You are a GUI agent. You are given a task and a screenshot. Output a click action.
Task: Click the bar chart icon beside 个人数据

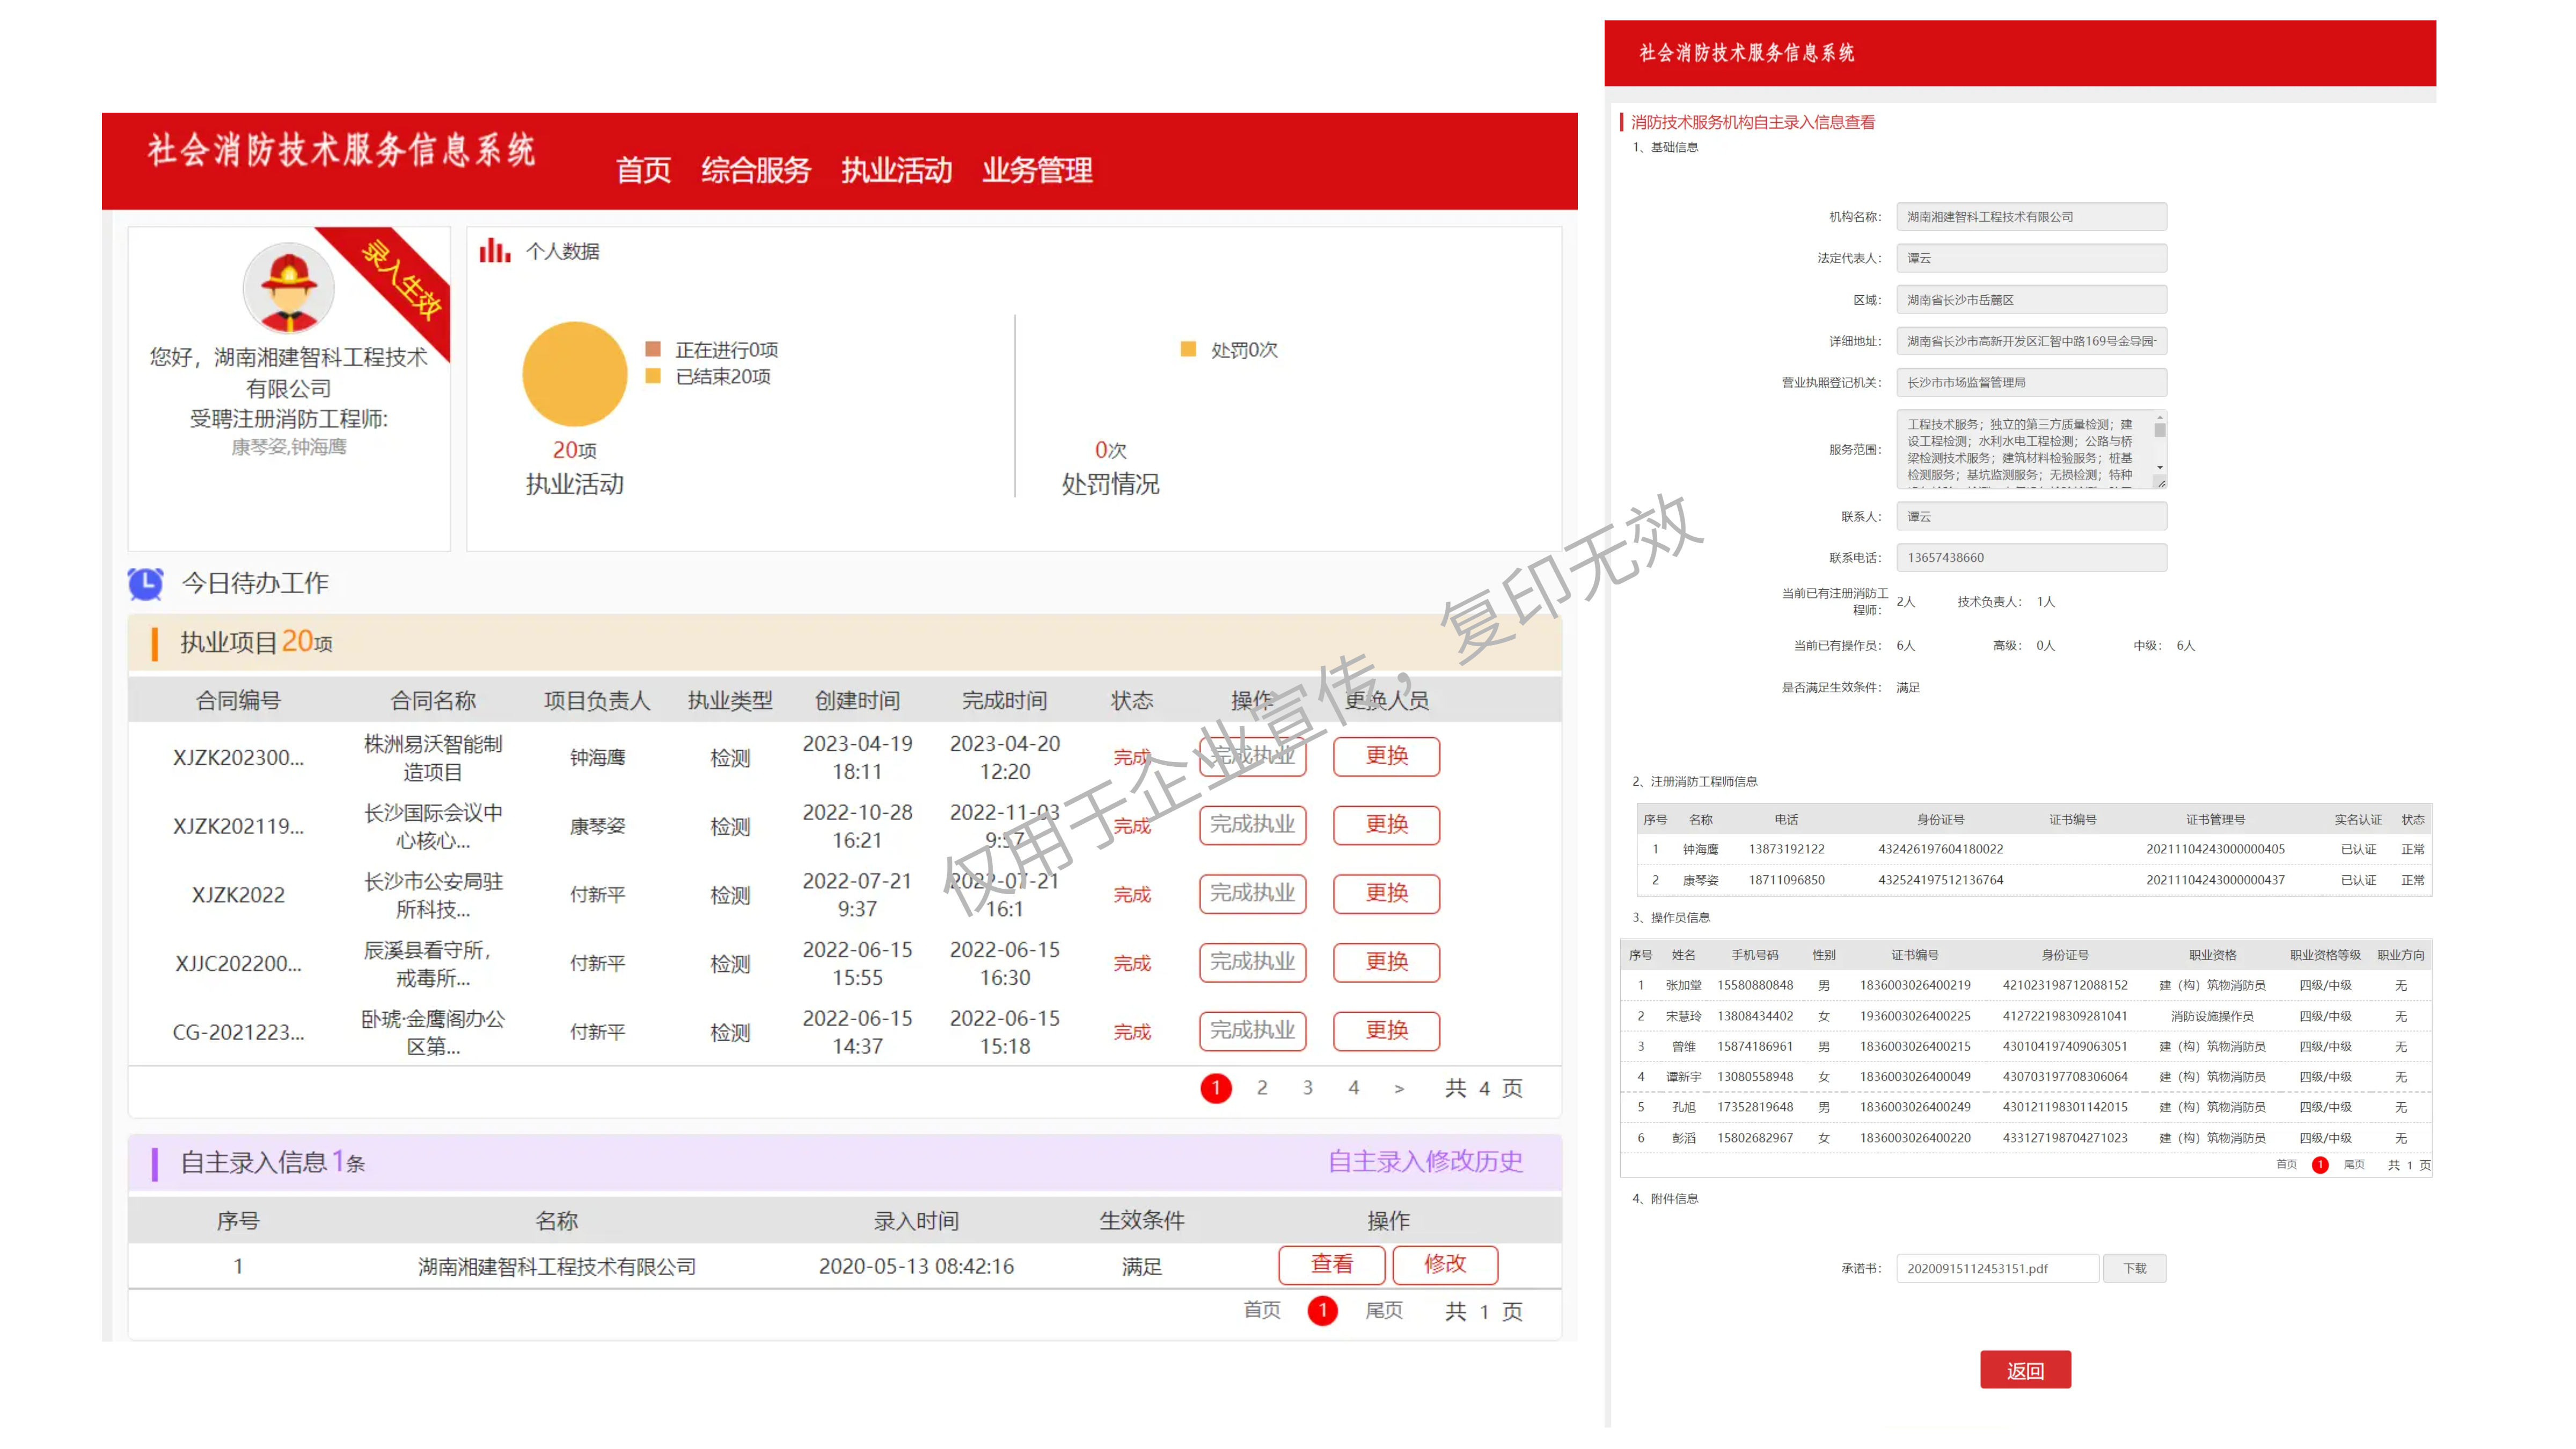click(494, 251)
